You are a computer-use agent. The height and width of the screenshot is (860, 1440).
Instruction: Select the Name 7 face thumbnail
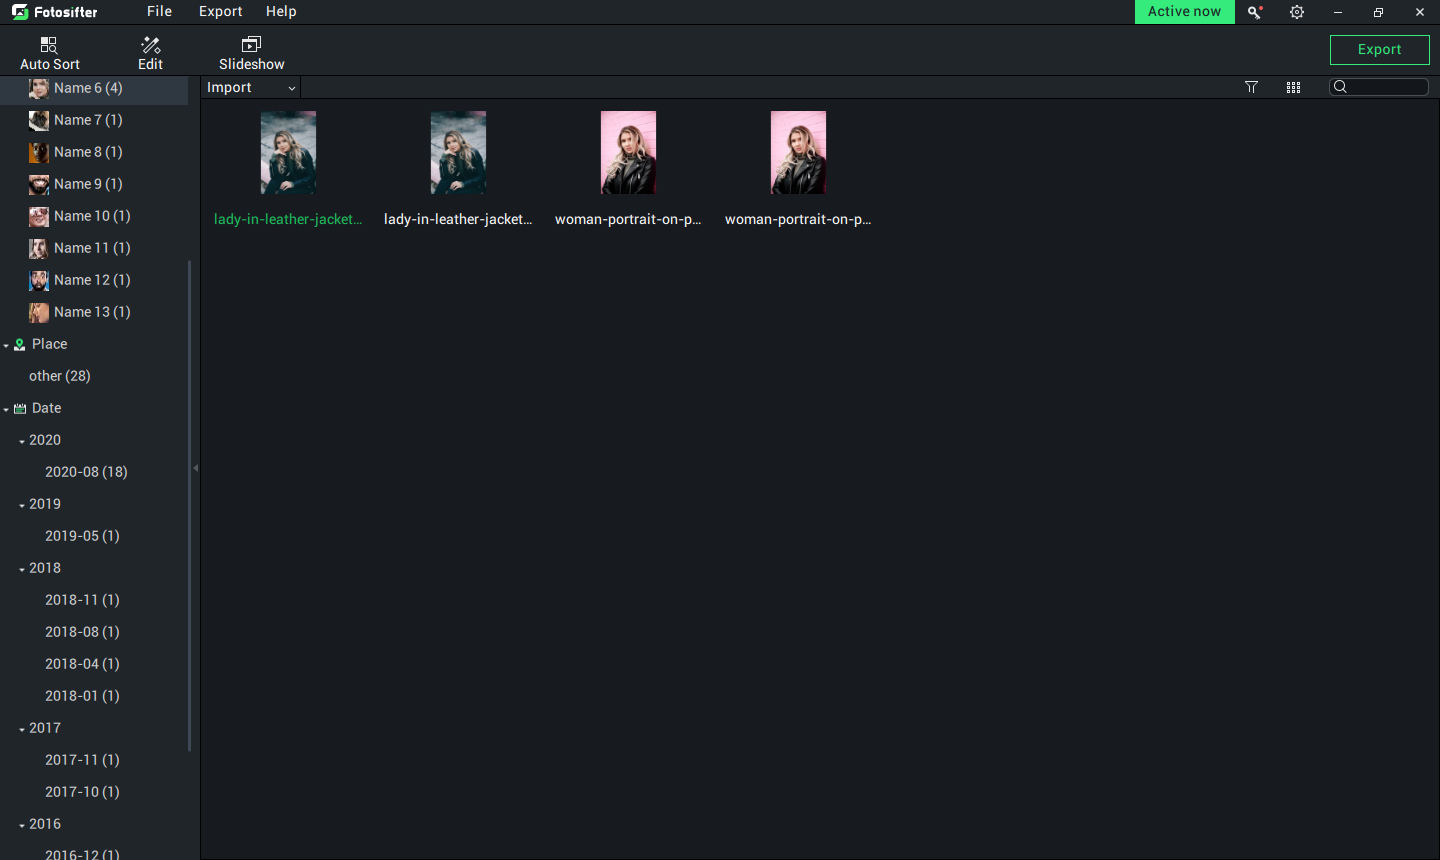click(x=39, y=120)
